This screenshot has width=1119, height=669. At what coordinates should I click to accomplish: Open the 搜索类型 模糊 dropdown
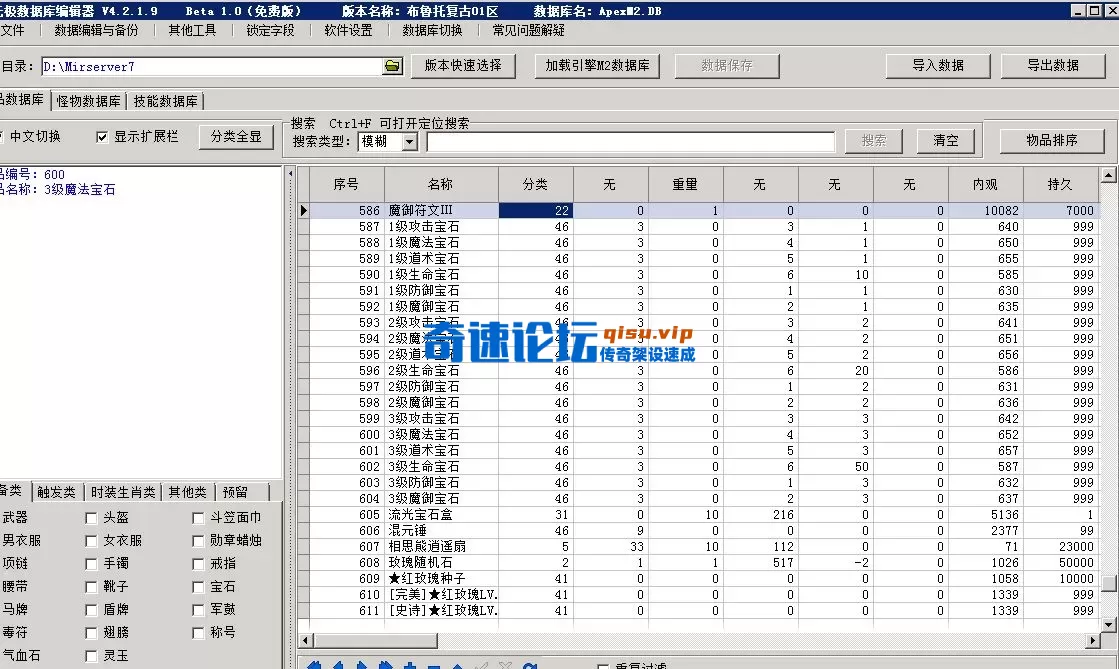coord(412,141)
